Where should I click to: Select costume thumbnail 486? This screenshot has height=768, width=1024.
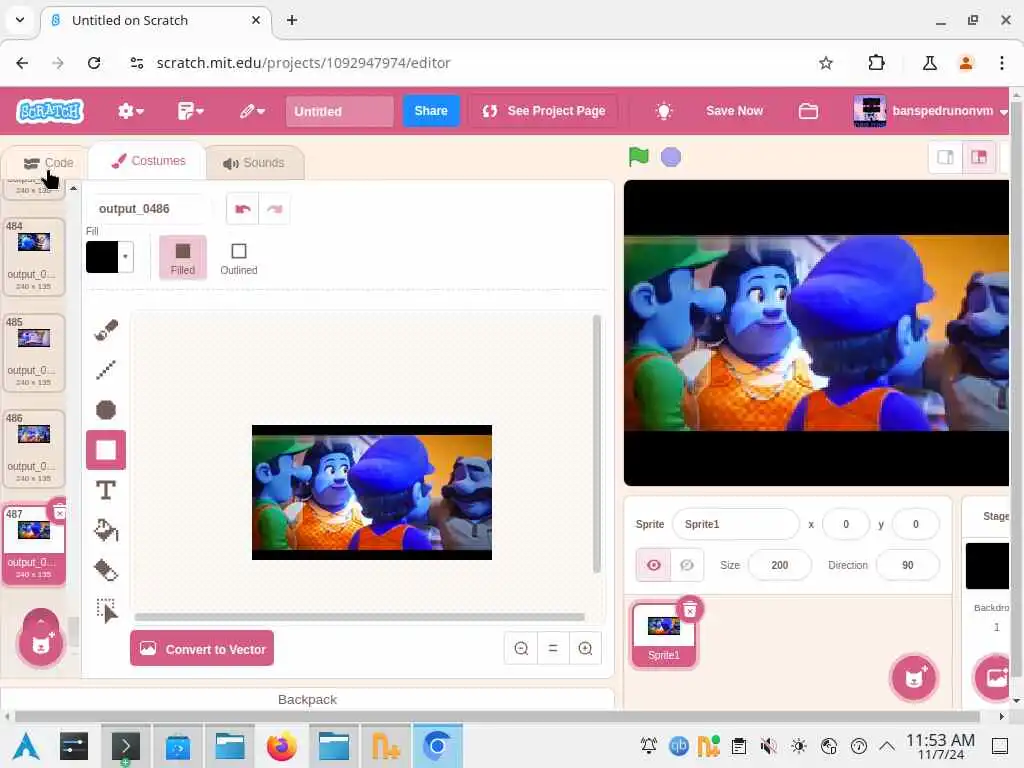[33, 449]
